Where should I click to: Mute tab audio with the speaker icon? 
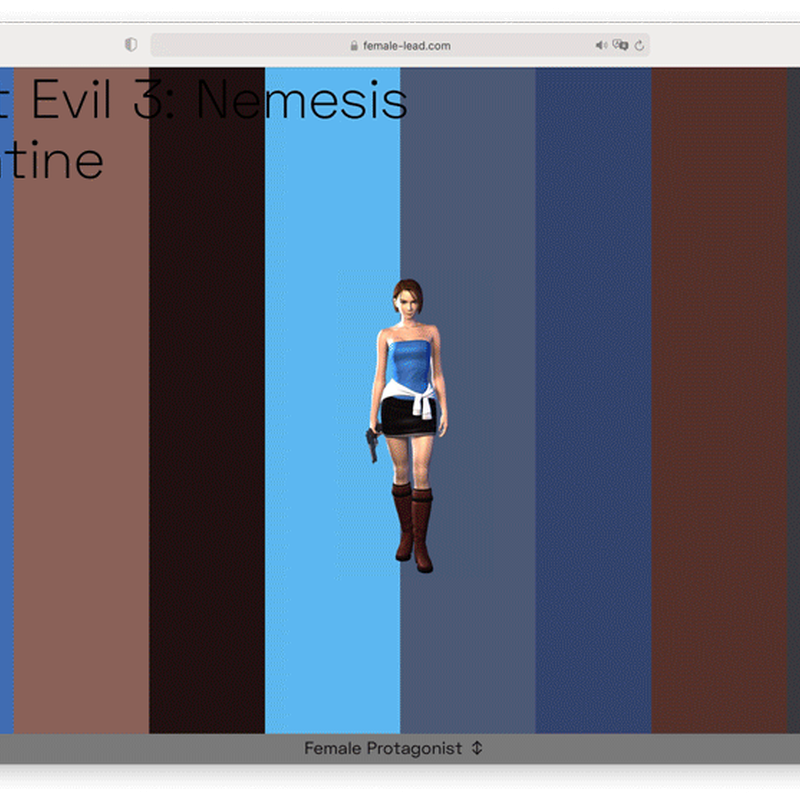[600, 45]
